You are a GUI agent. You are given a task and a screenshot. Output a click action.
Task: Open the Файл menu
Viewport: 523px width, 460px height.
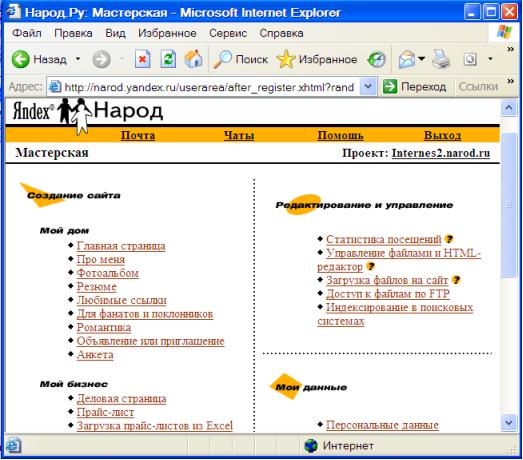(x=27, y=33)
